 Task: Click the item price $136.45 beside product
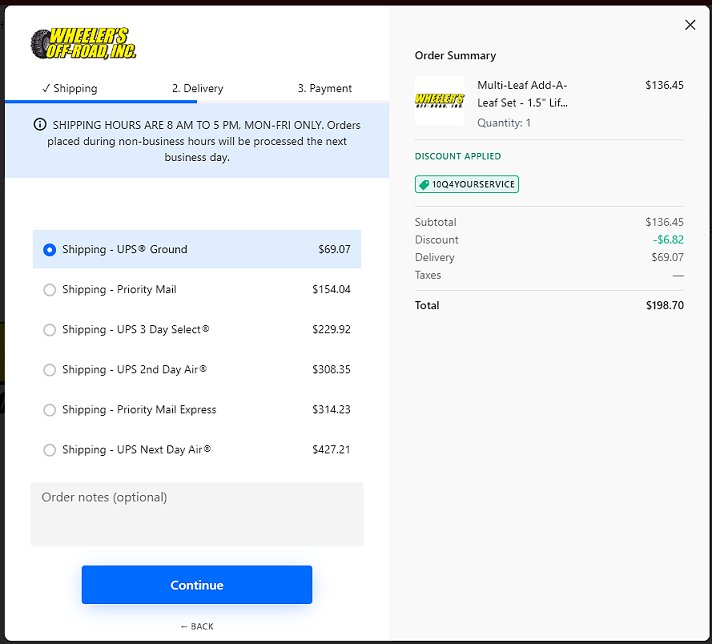(664, 85)
